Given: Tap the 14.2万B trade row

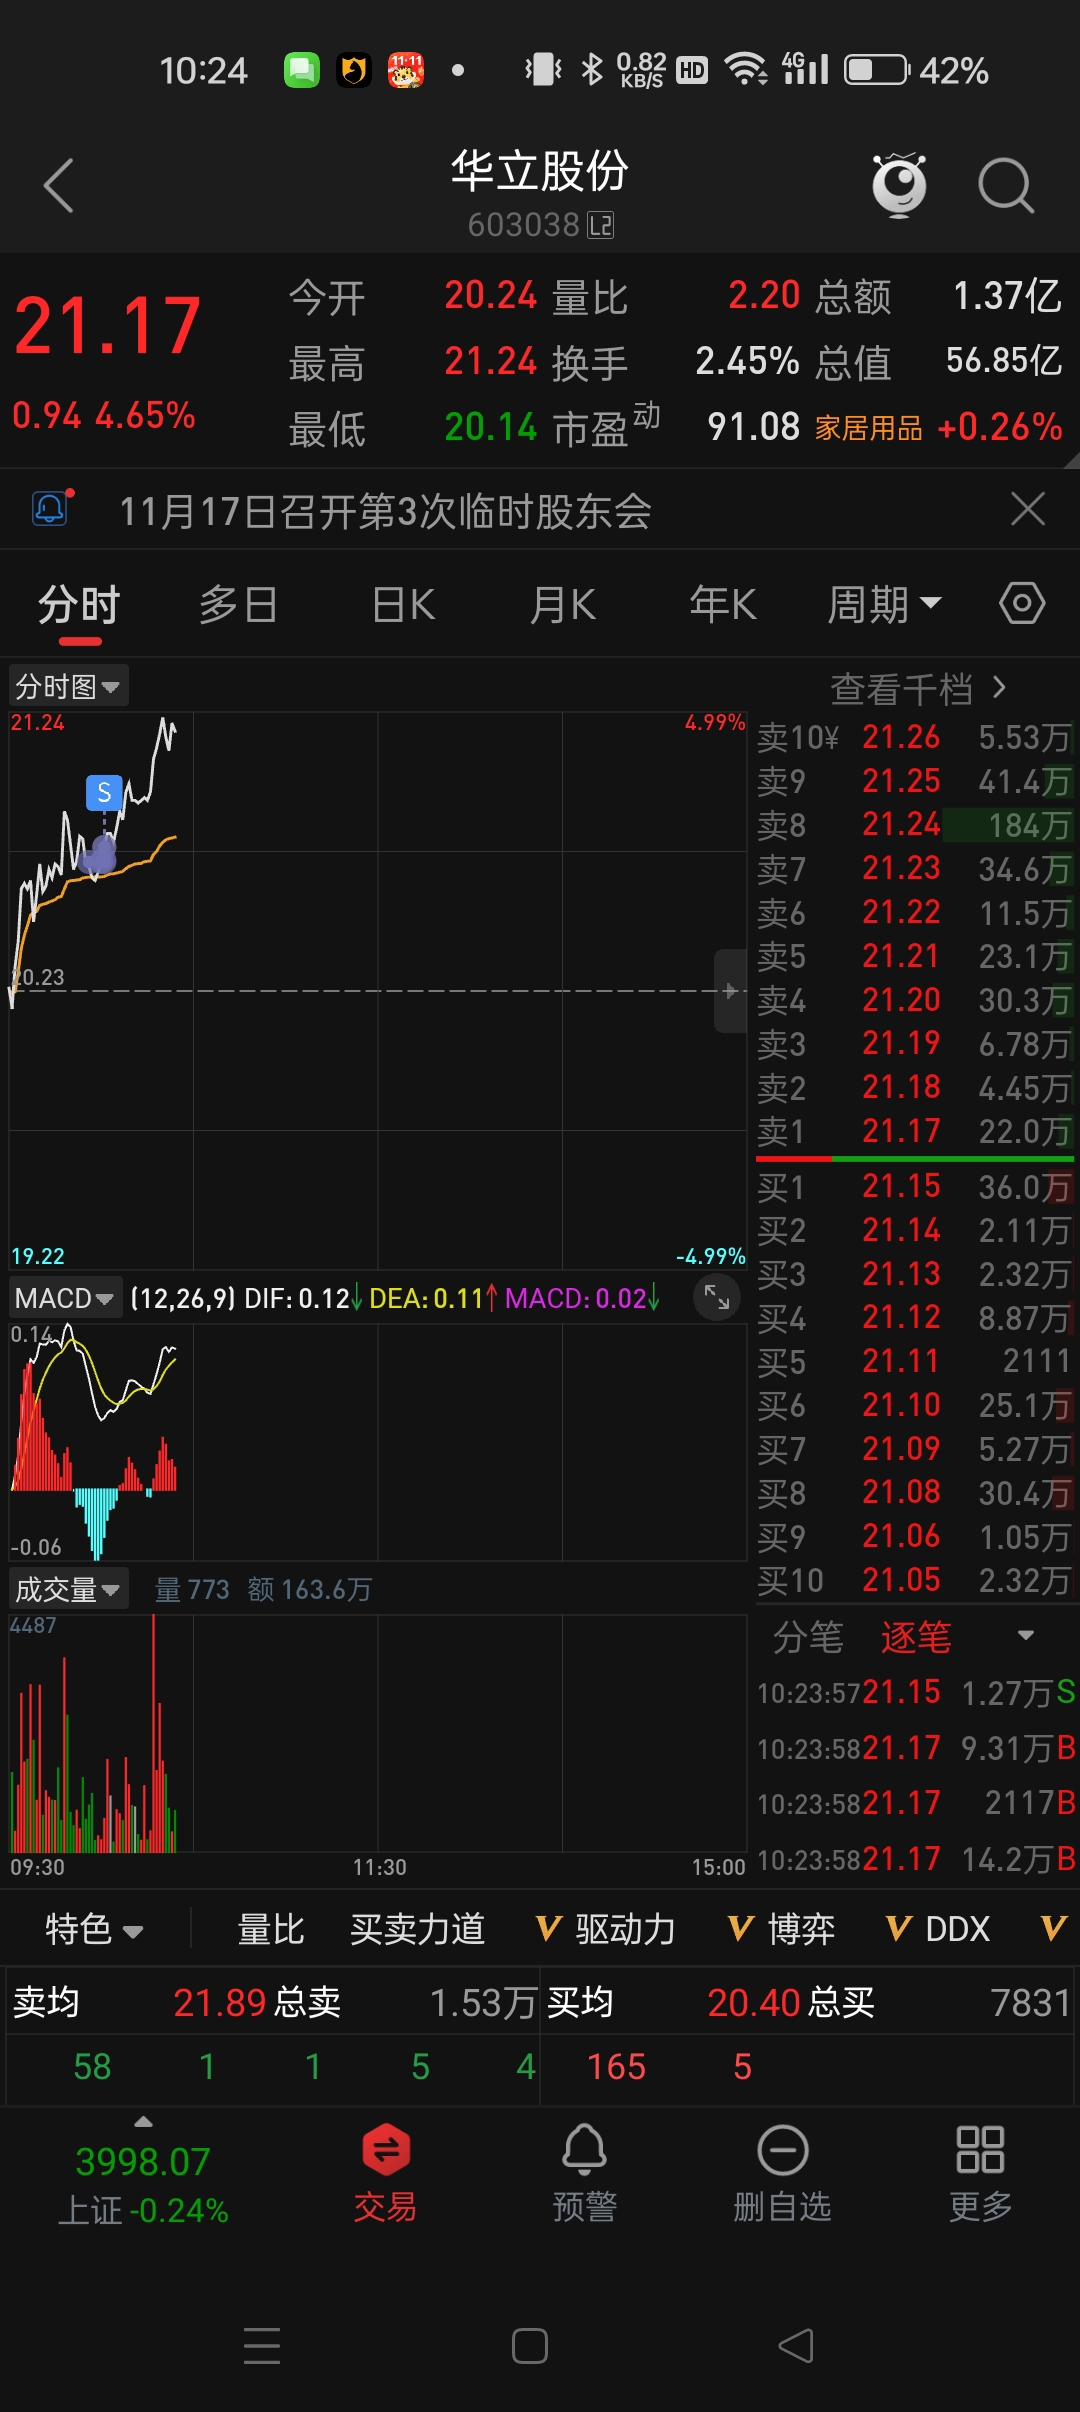Looking at the screenshot, I should pyautogui.click(x=916, y=1859).
